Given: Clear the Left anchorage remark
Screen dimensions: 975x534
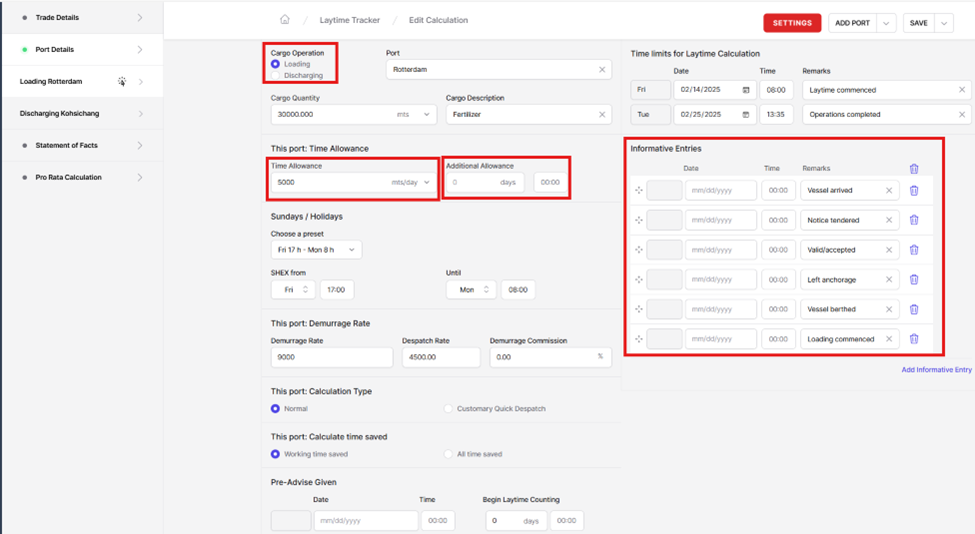Looking at the screenshot, I should pos(889,280).
